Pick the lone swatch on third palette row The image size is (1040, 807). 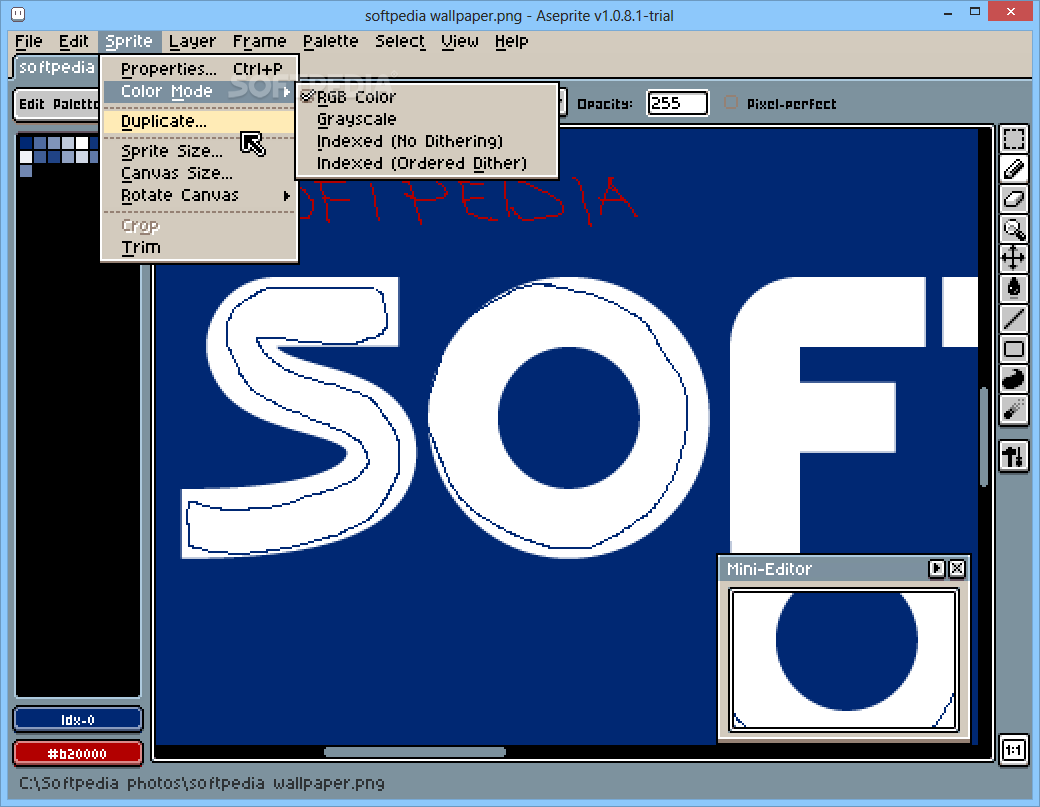tap(26, 171)
